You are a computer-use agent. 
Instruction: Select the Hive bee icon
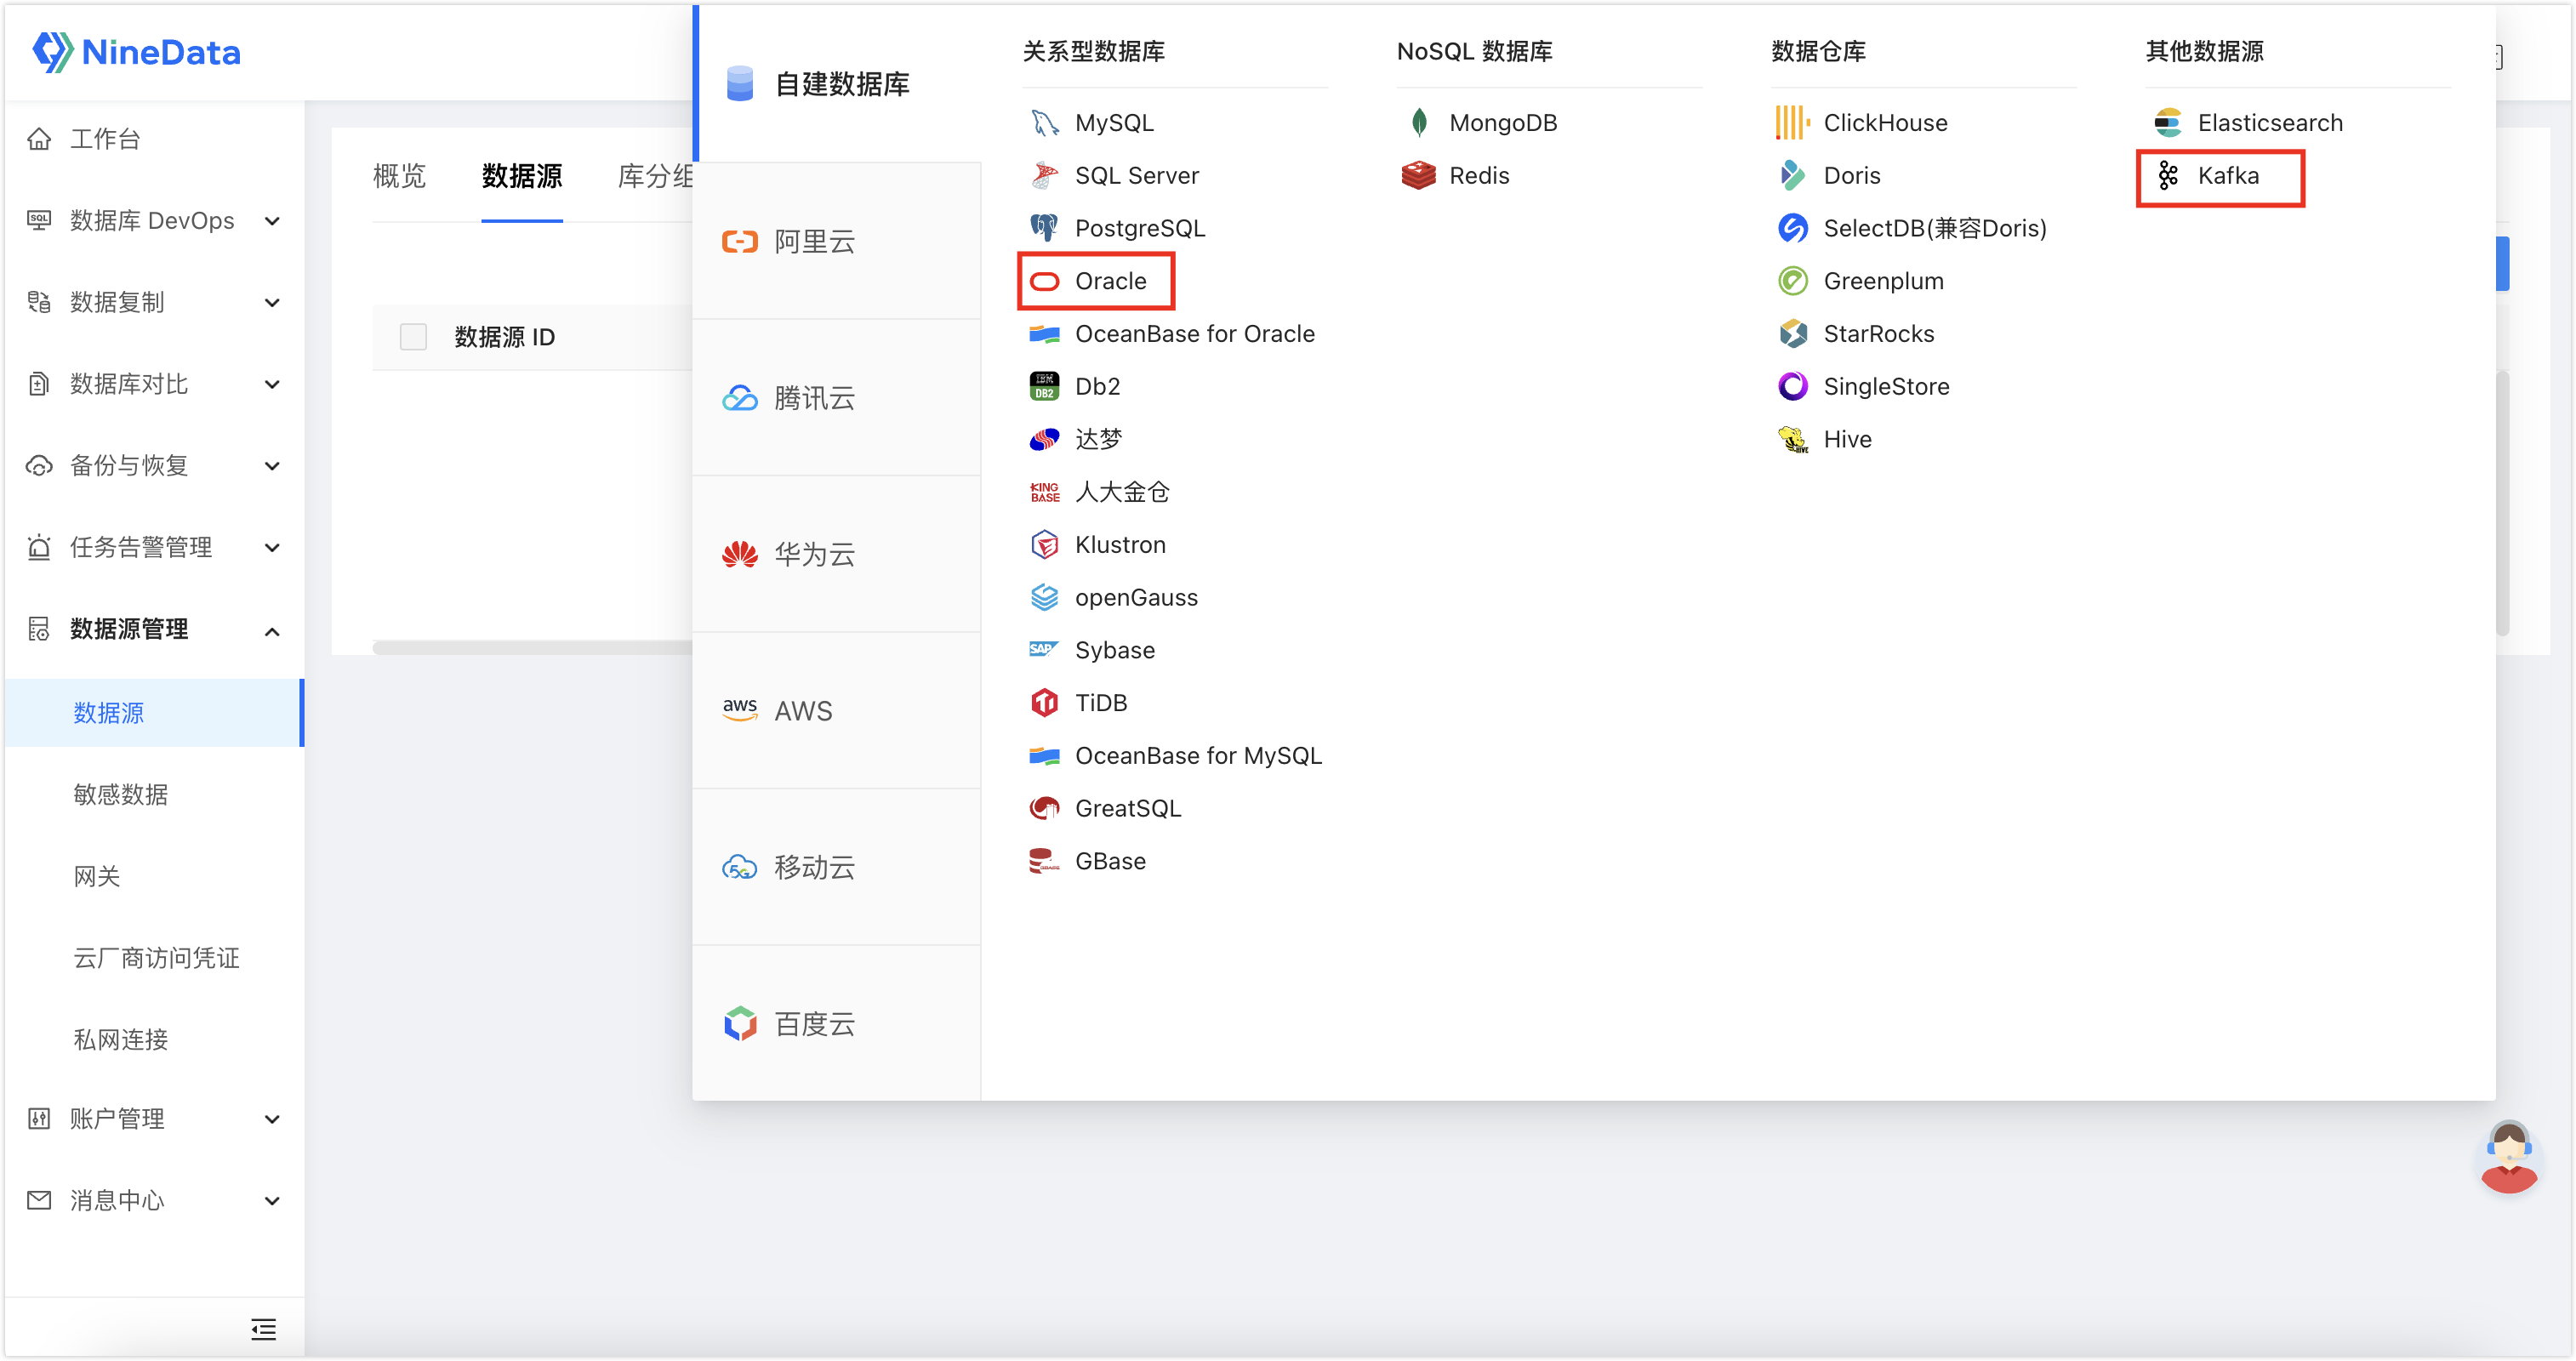point(1792,440)
